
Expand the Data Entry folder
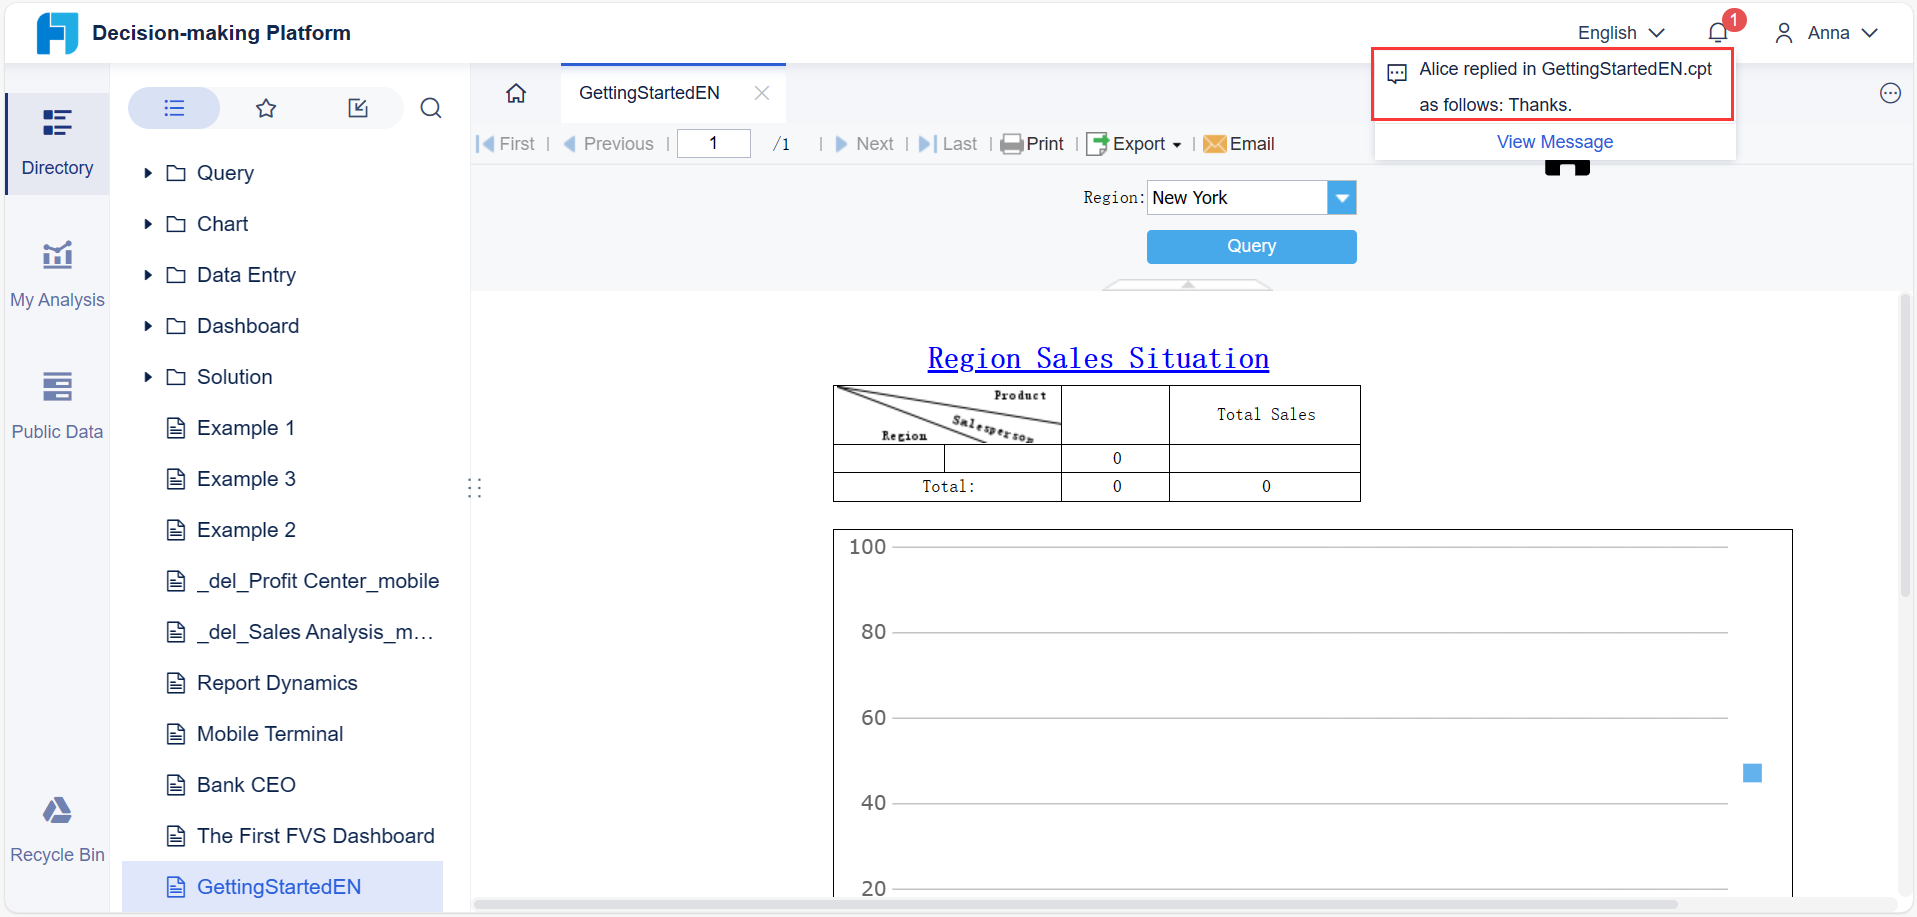click(x=147, y=275)
